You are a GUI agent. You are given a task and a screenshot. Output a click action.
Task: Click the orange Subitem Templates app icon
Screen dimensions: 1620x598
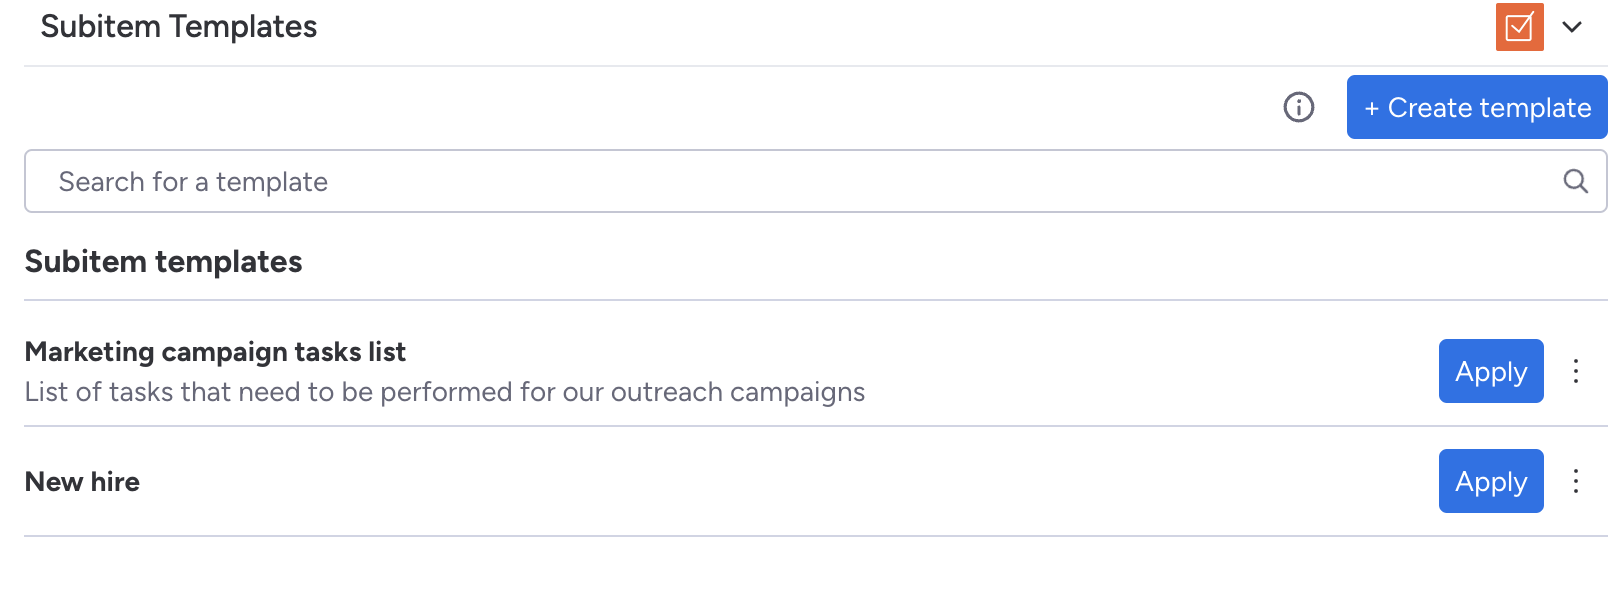tap(1519, 27)
